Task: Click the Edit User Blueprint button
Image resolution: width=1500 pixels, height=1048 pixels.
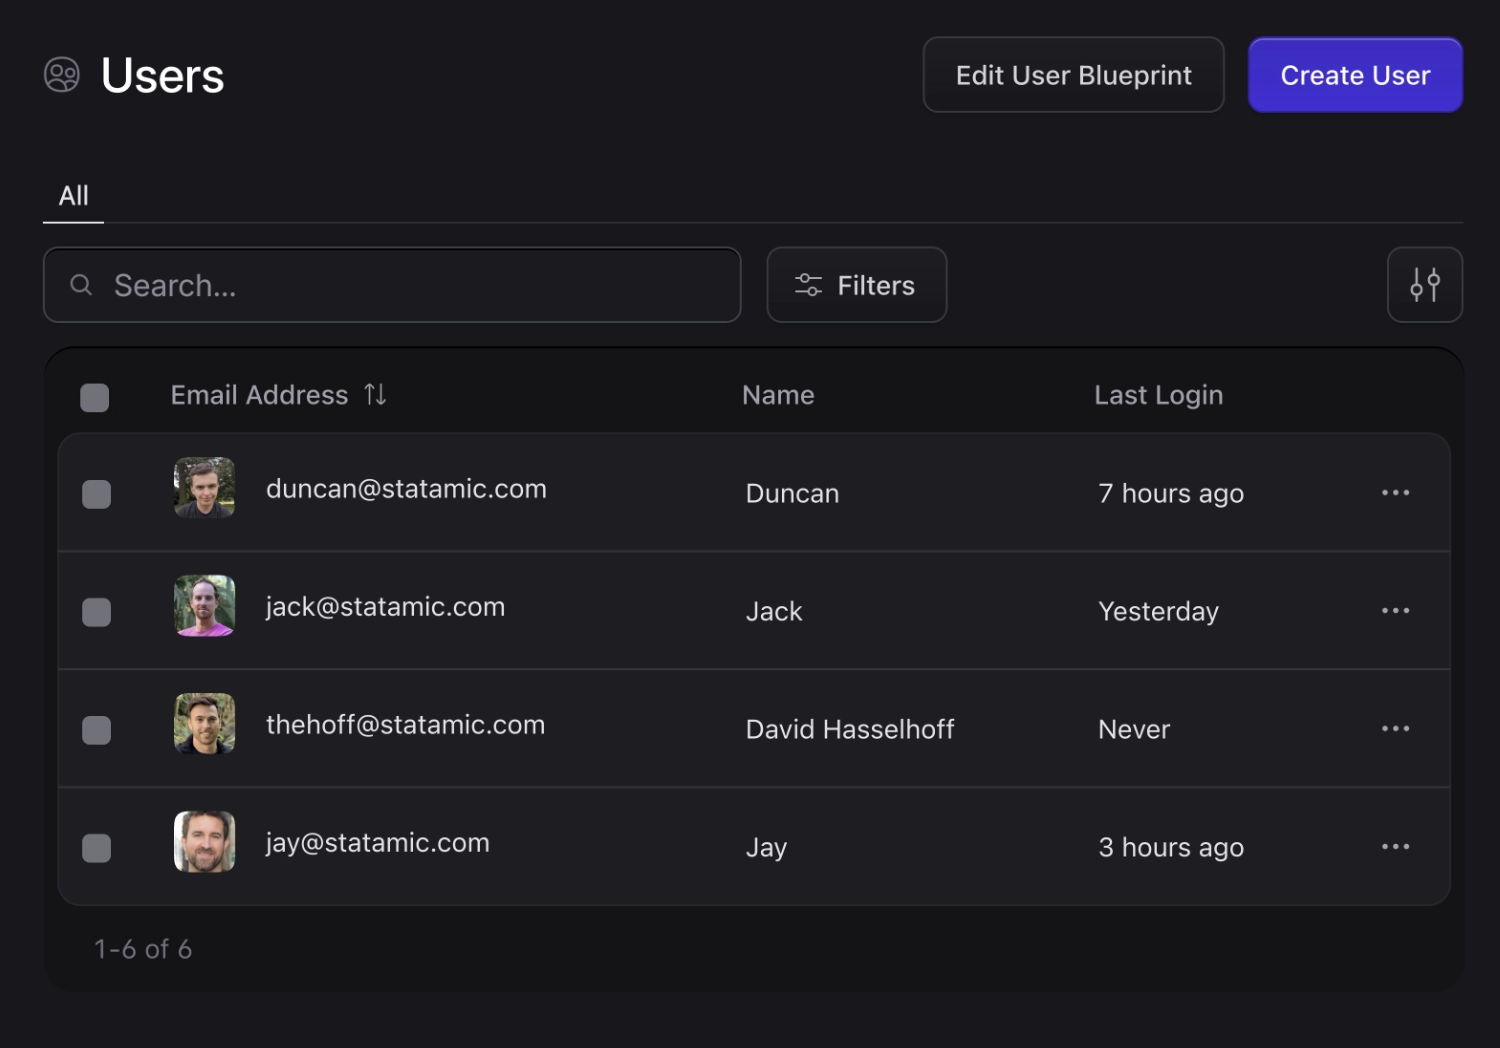Action: (1073, 74)
